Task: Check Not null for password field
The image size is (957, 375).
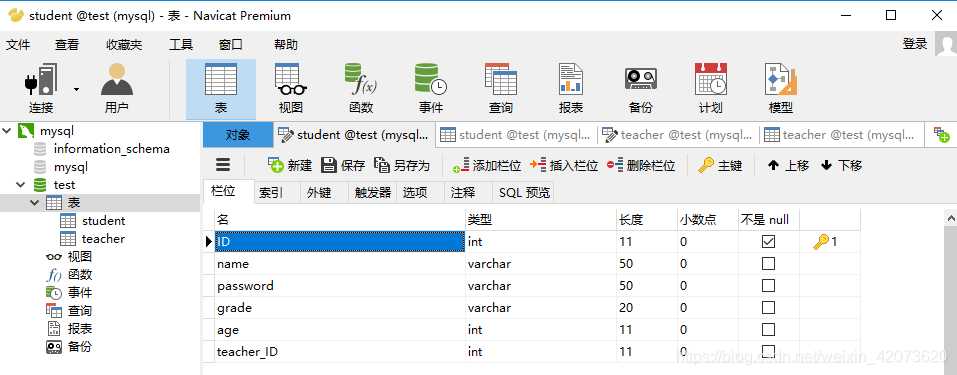Action: point(768,286)
